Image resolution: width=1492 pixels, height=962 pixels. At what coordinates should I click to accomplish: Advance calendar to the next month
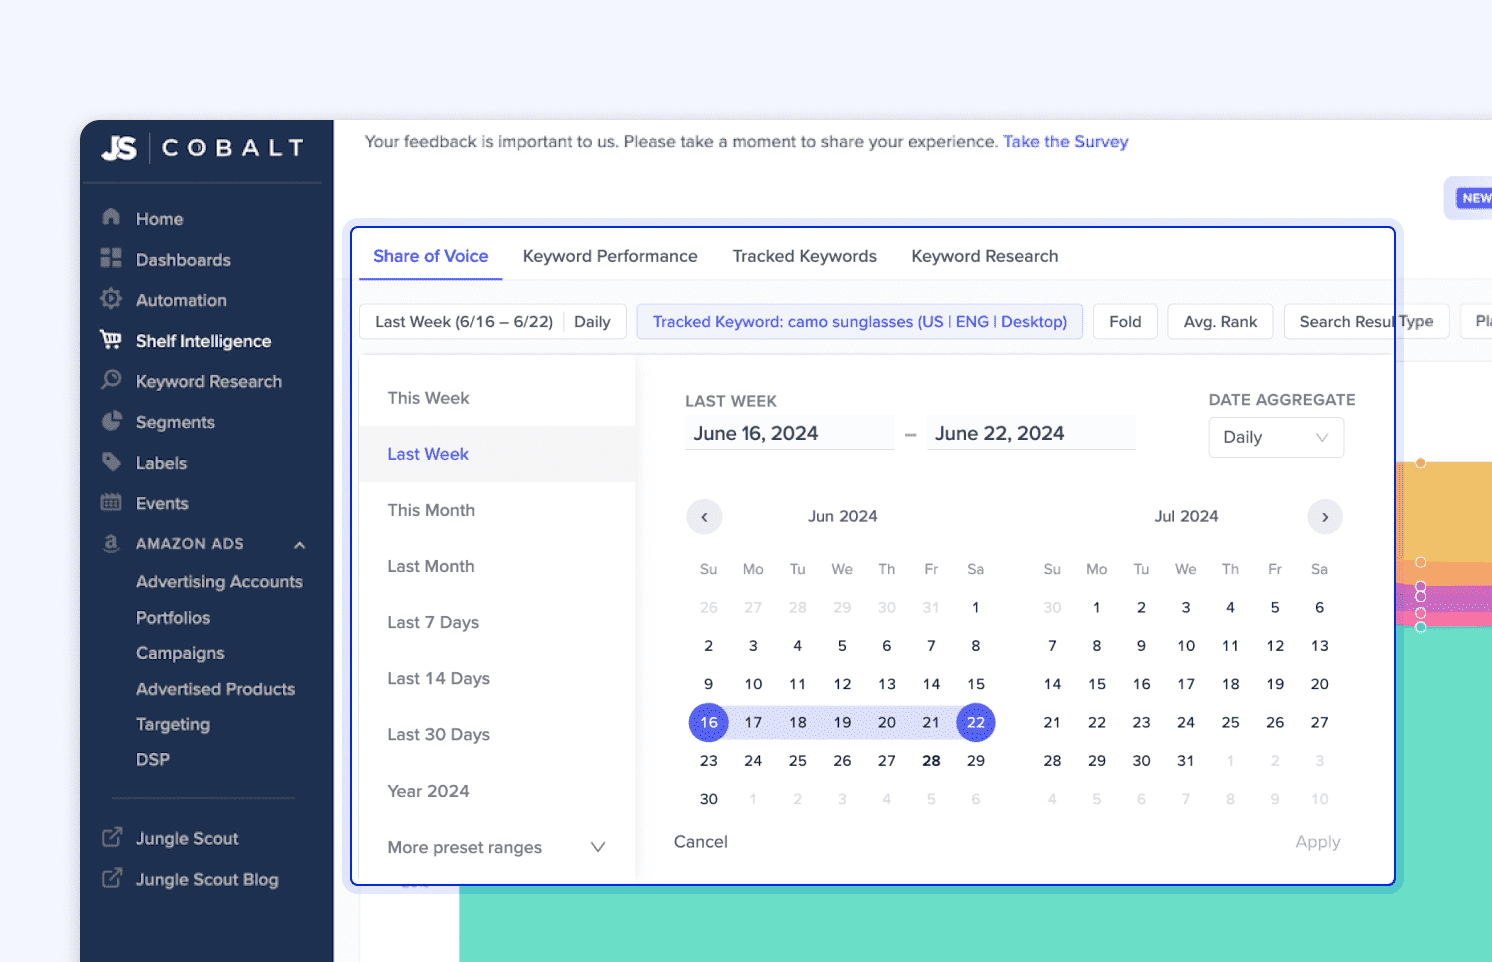[1325, 517]
